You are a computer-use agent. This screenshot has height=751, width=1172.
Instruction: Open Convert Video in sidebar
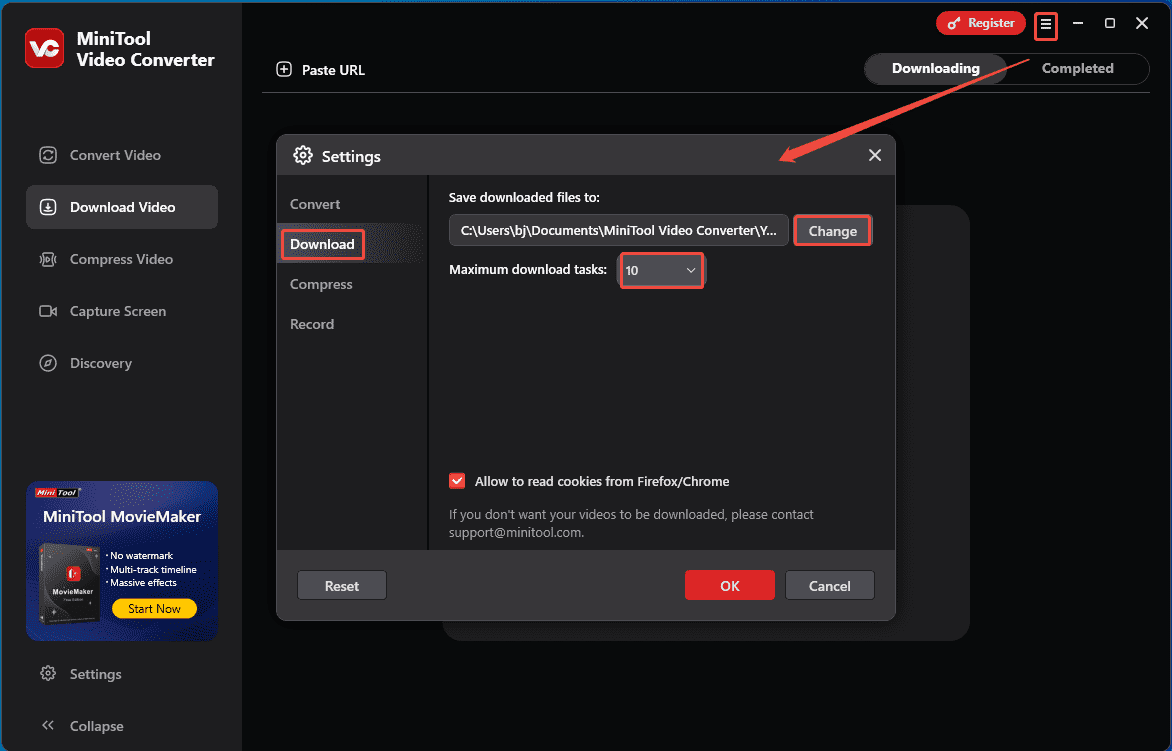coord(122,155)
